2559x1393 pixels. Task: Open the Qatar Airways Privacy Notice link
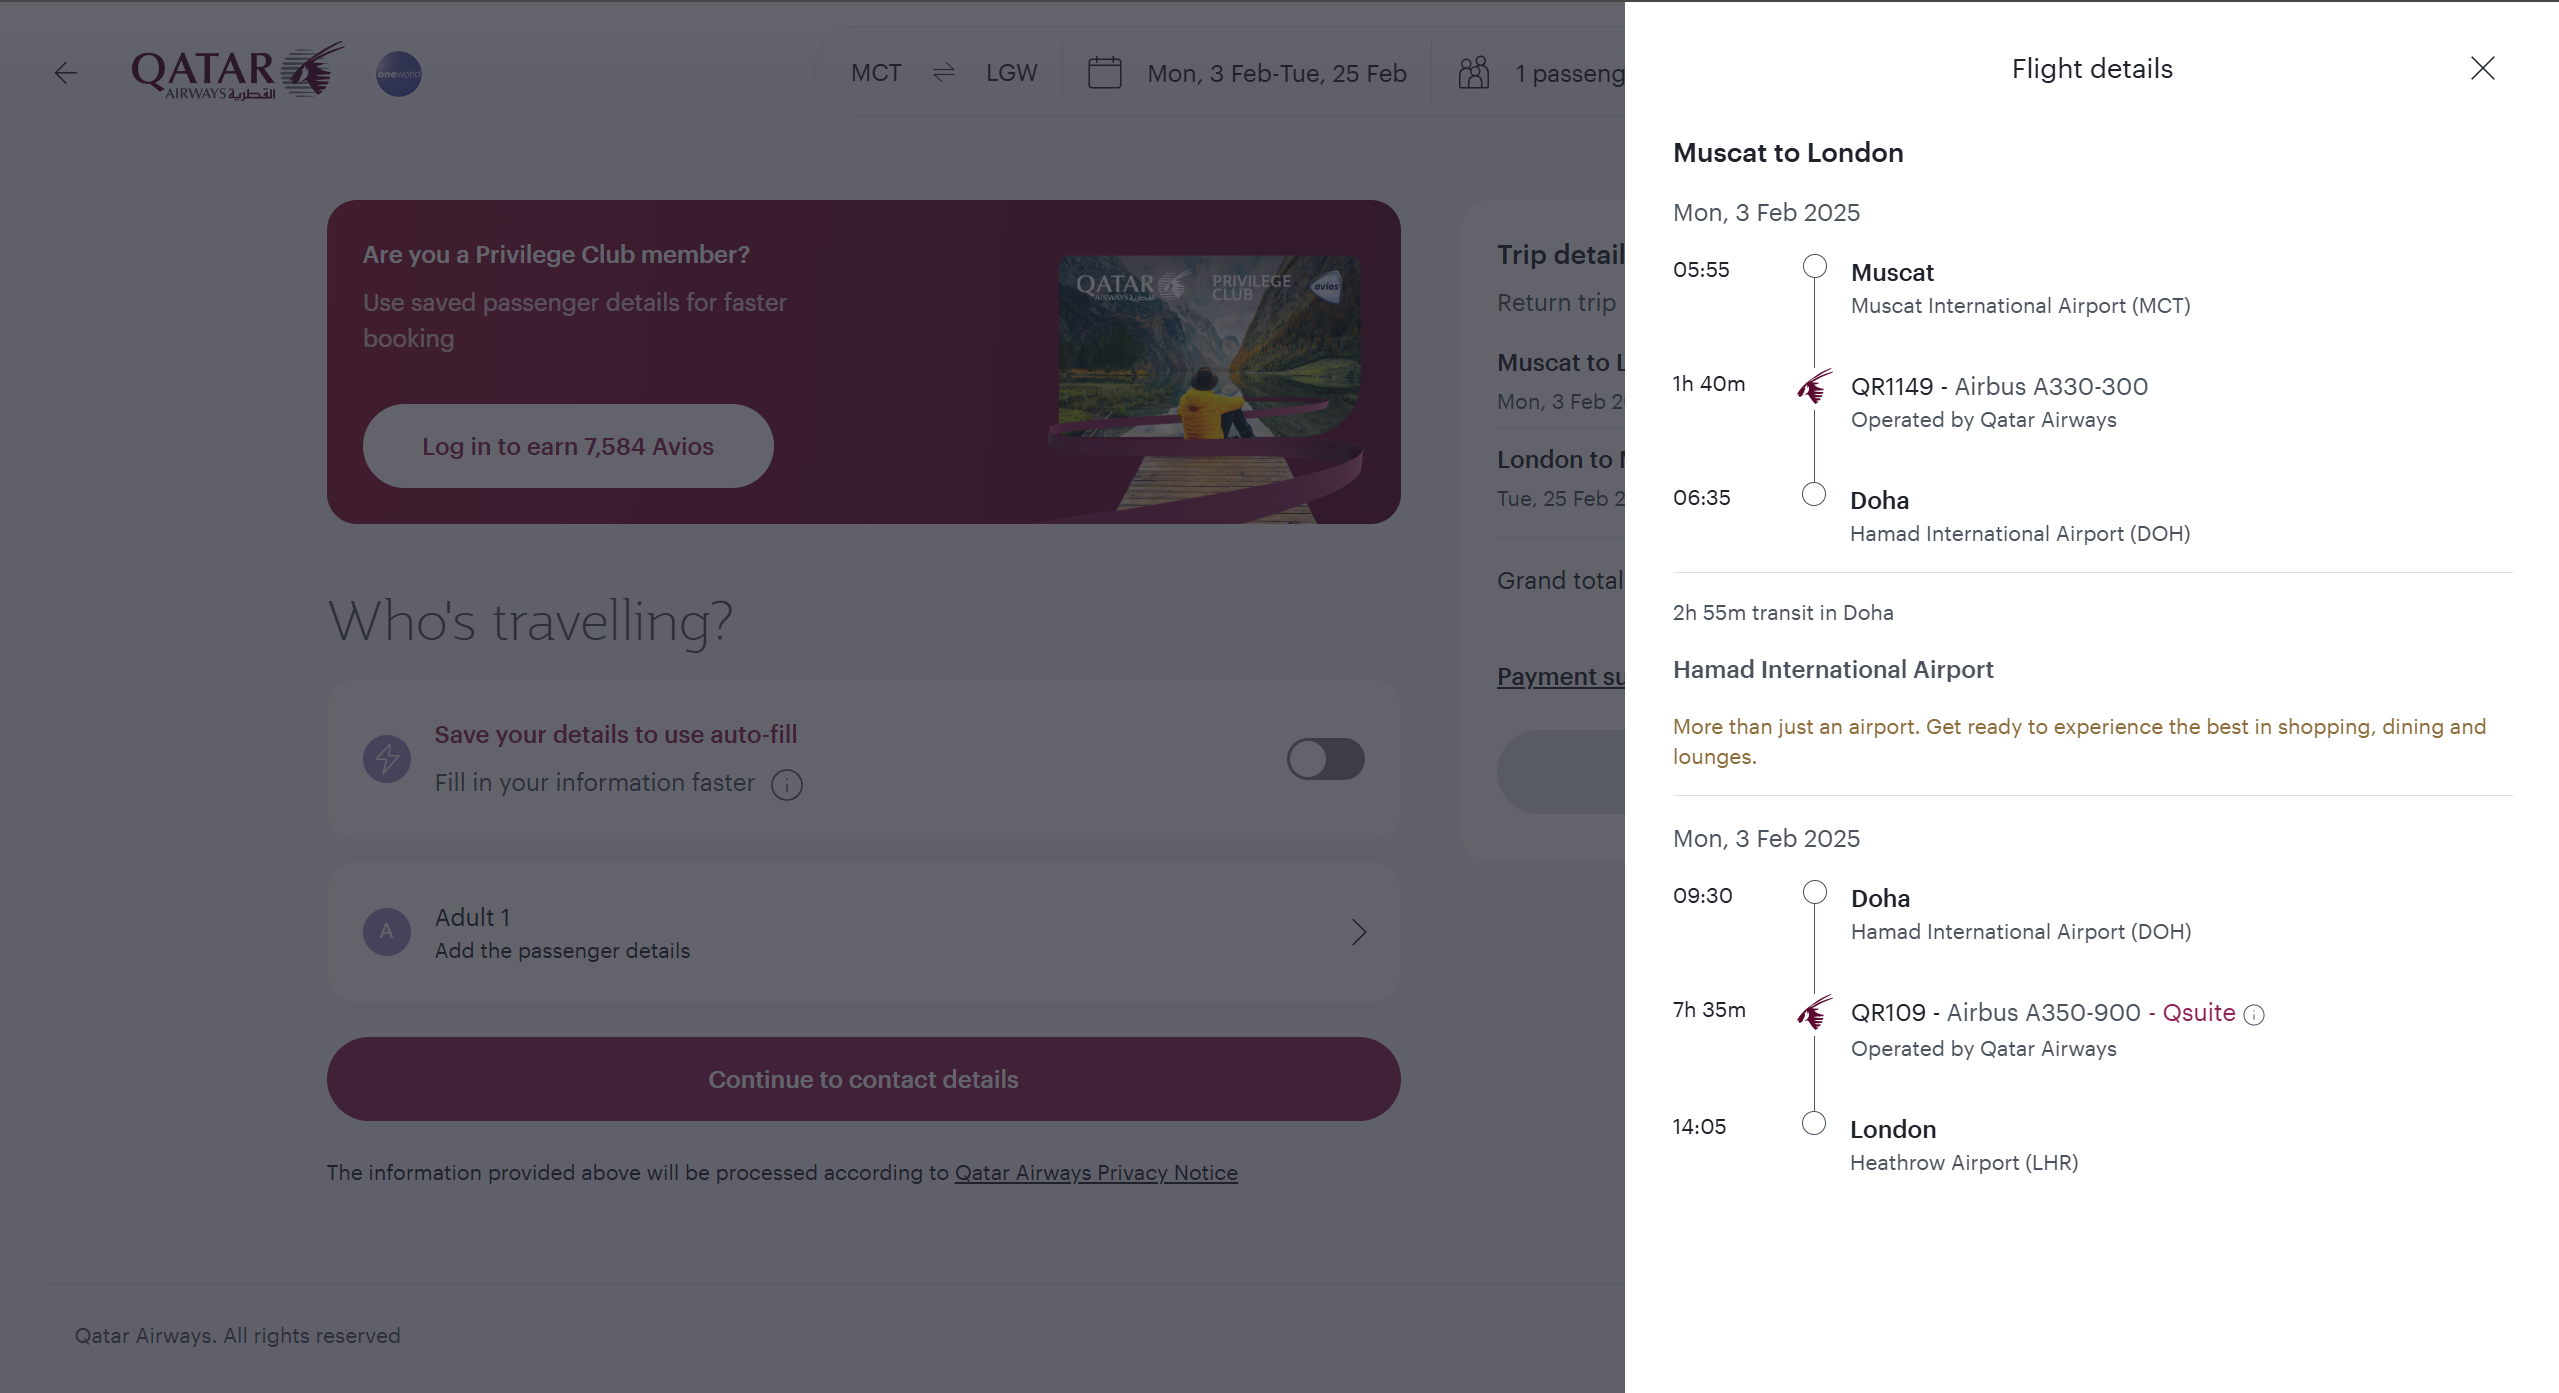(x=1096, y=1173)
